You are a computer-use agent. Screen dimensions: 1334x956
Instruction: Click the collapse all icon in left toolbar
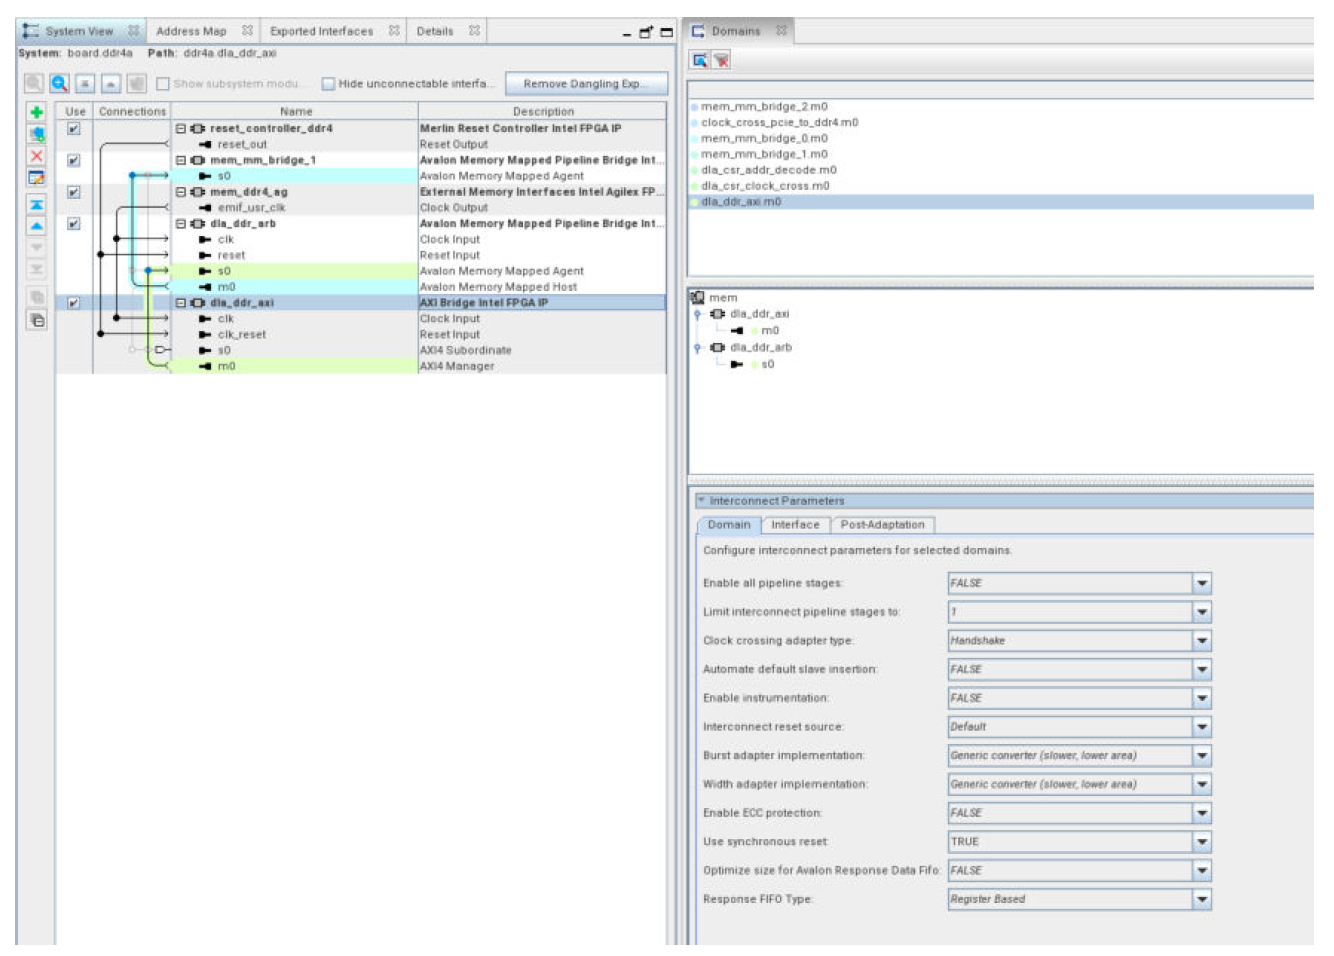pyautogui.click(x=37, y=320)
